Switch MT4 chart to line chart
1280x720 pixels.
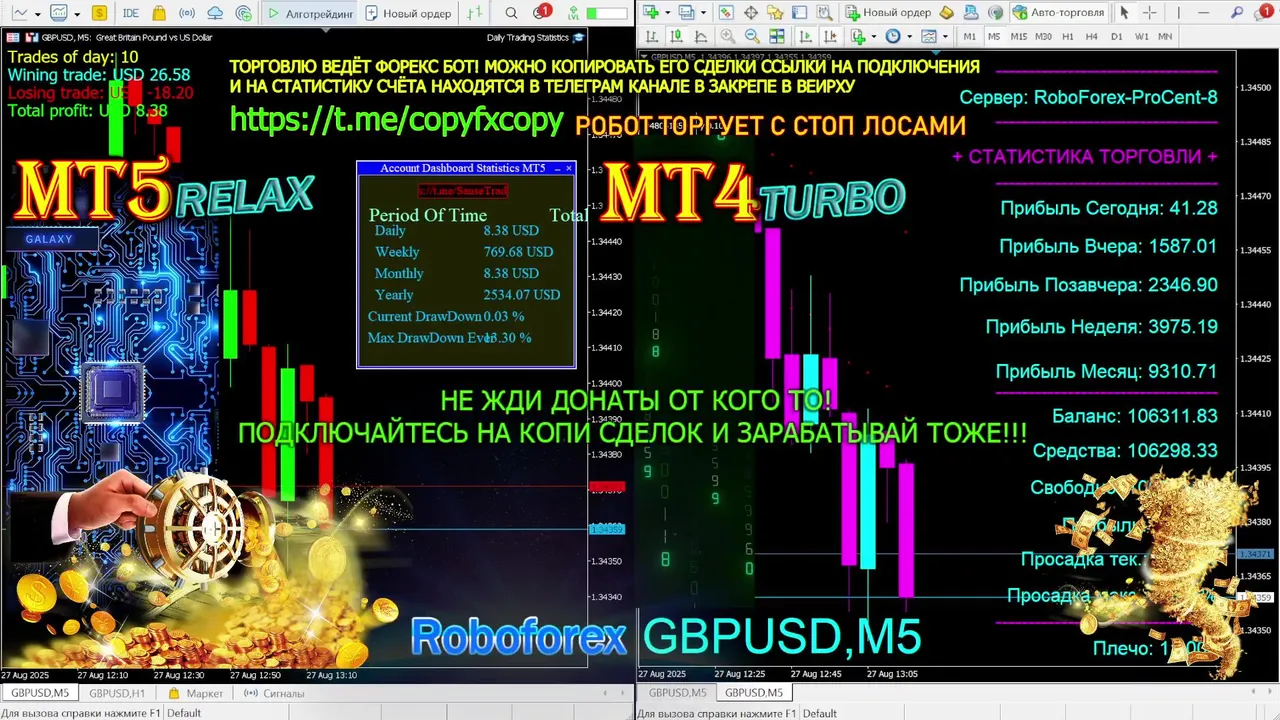(700, 36)
